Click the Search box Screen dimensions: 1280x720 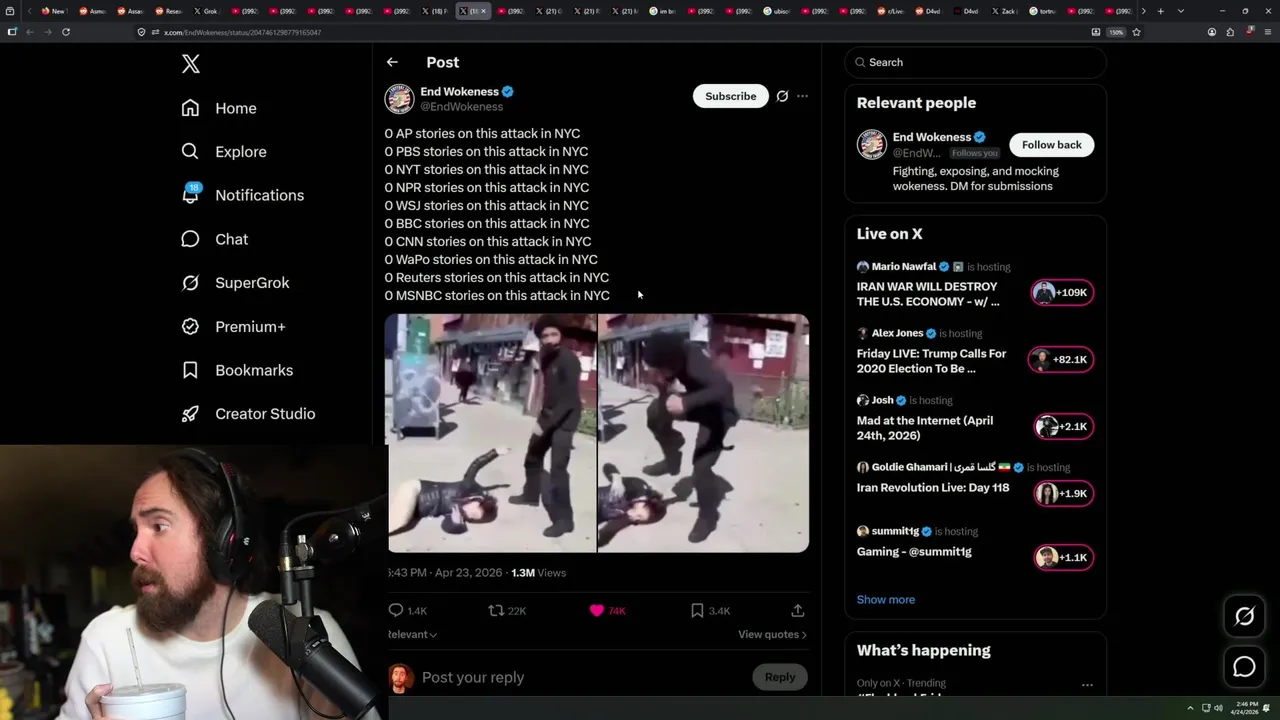[975, 62]
